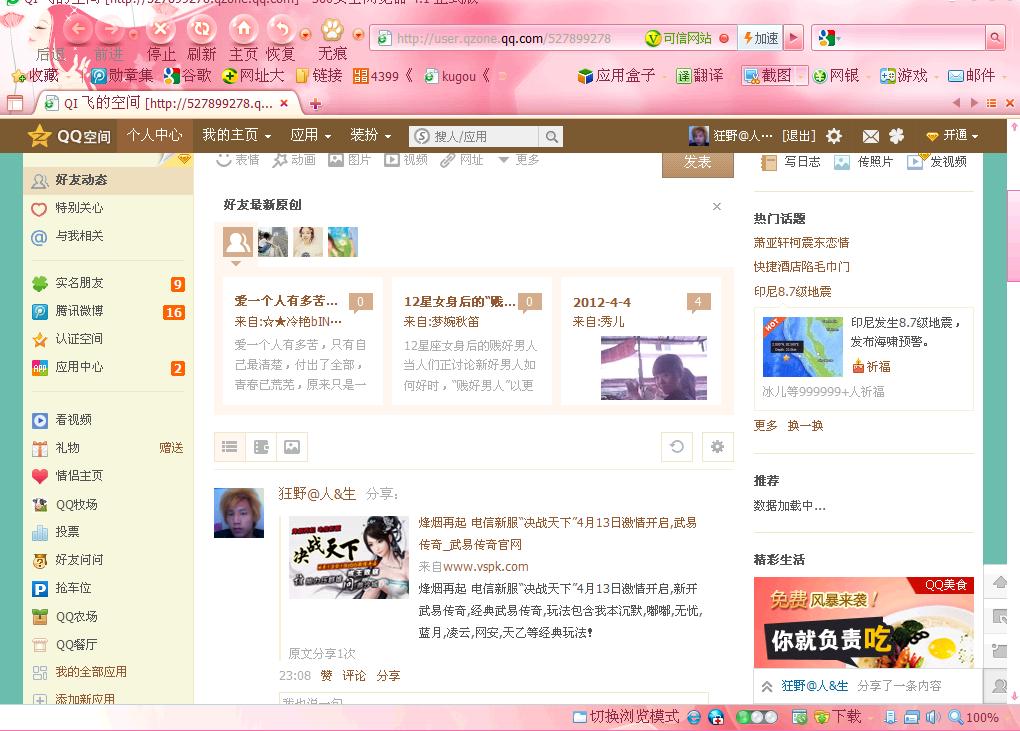
Task: Click the 祈福 pray link
Action: point(872,367)
